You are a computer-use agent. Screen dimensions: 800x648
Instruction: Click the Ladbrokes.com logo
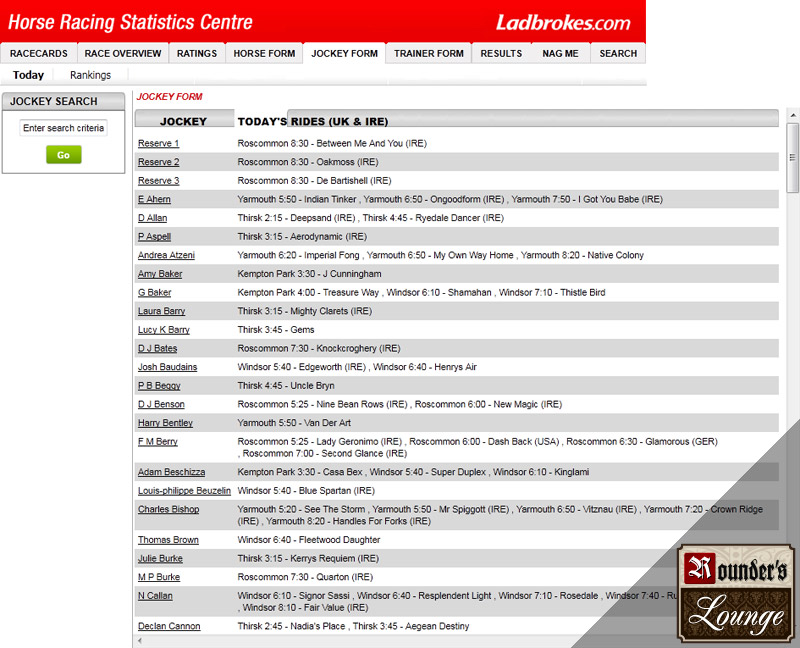(x=563, y=22)
